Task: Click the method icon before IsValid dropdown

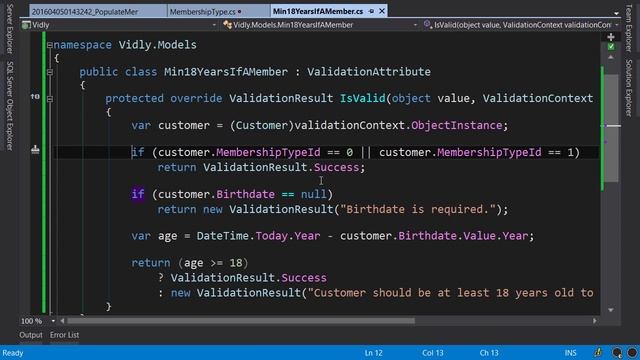Action: (x=428, y=25)
